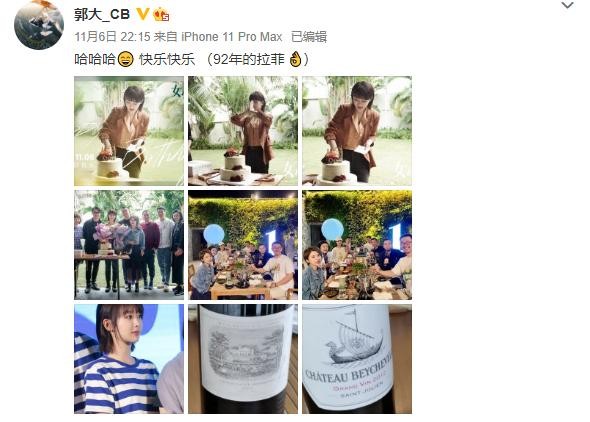The image size is (590, 422).
Task: Click the iPhone 11 Pro Max source link
Action: pos(232,37)
